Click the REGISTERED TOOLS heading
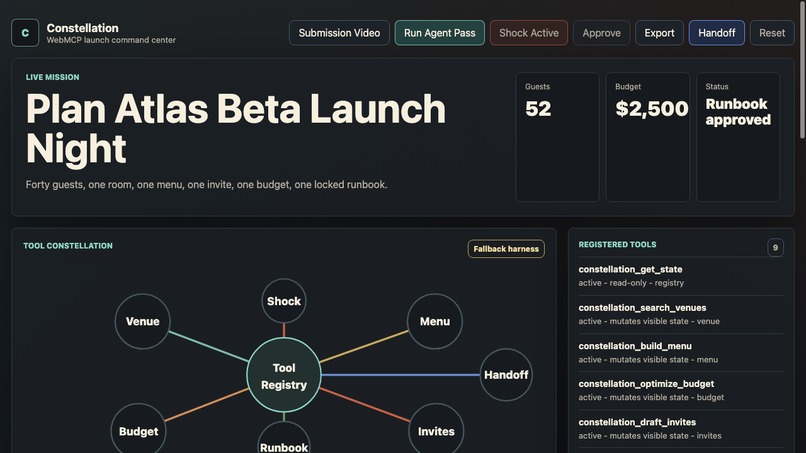Screen dimensions: 806x453 pyautogui.click(x=617, y=244)
